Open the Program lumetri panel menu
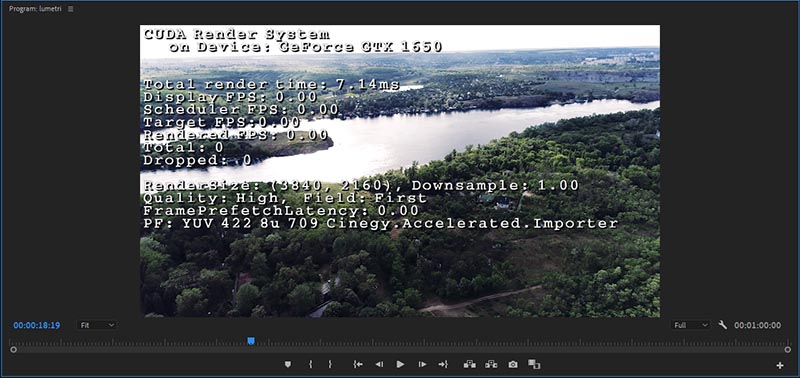Viewport: 800px width, 378px height. click(70, 9)
